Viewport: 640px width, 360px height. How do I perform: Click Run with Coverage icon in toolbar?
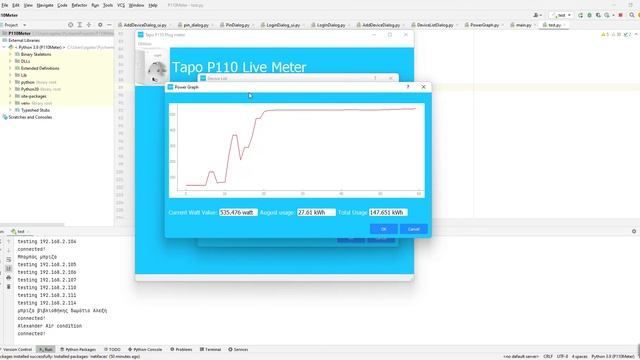[x=598, y=15]
